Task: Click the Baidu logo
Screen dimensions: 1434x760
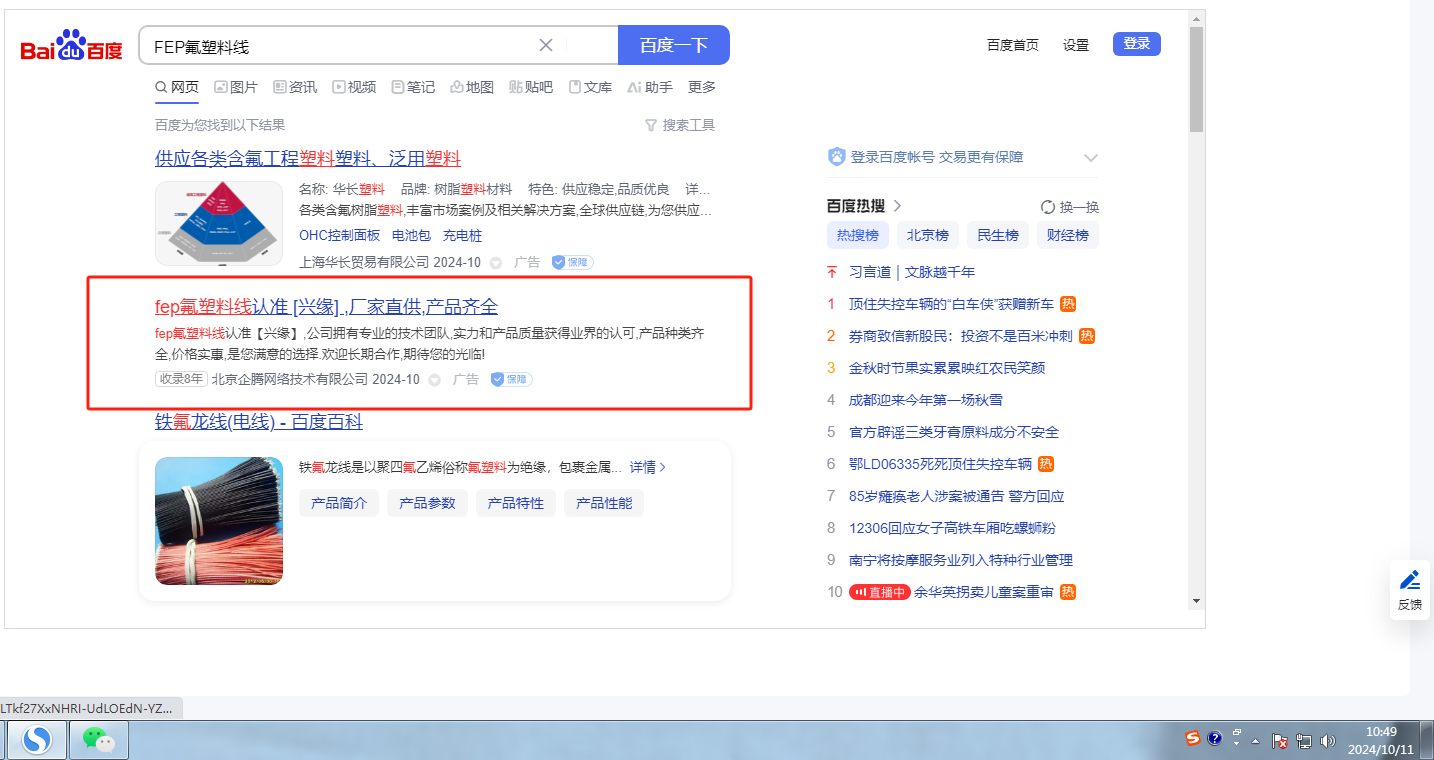Action: 71,46
